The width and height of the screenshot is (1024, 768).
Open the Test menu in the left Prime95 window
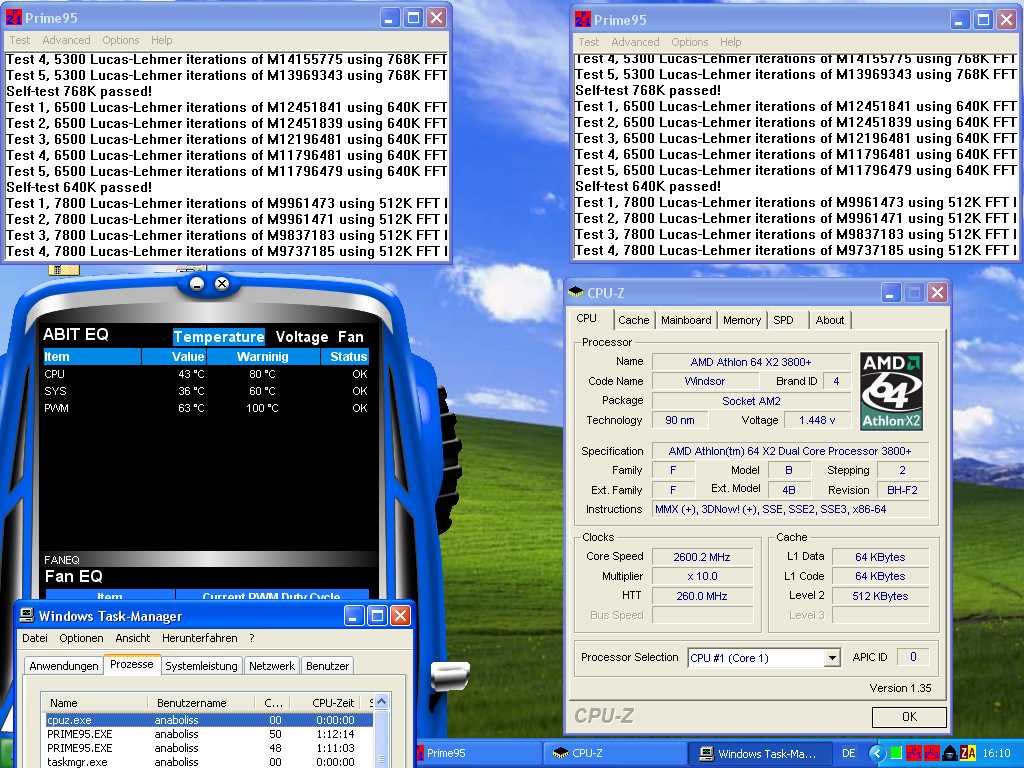(20, 40)
